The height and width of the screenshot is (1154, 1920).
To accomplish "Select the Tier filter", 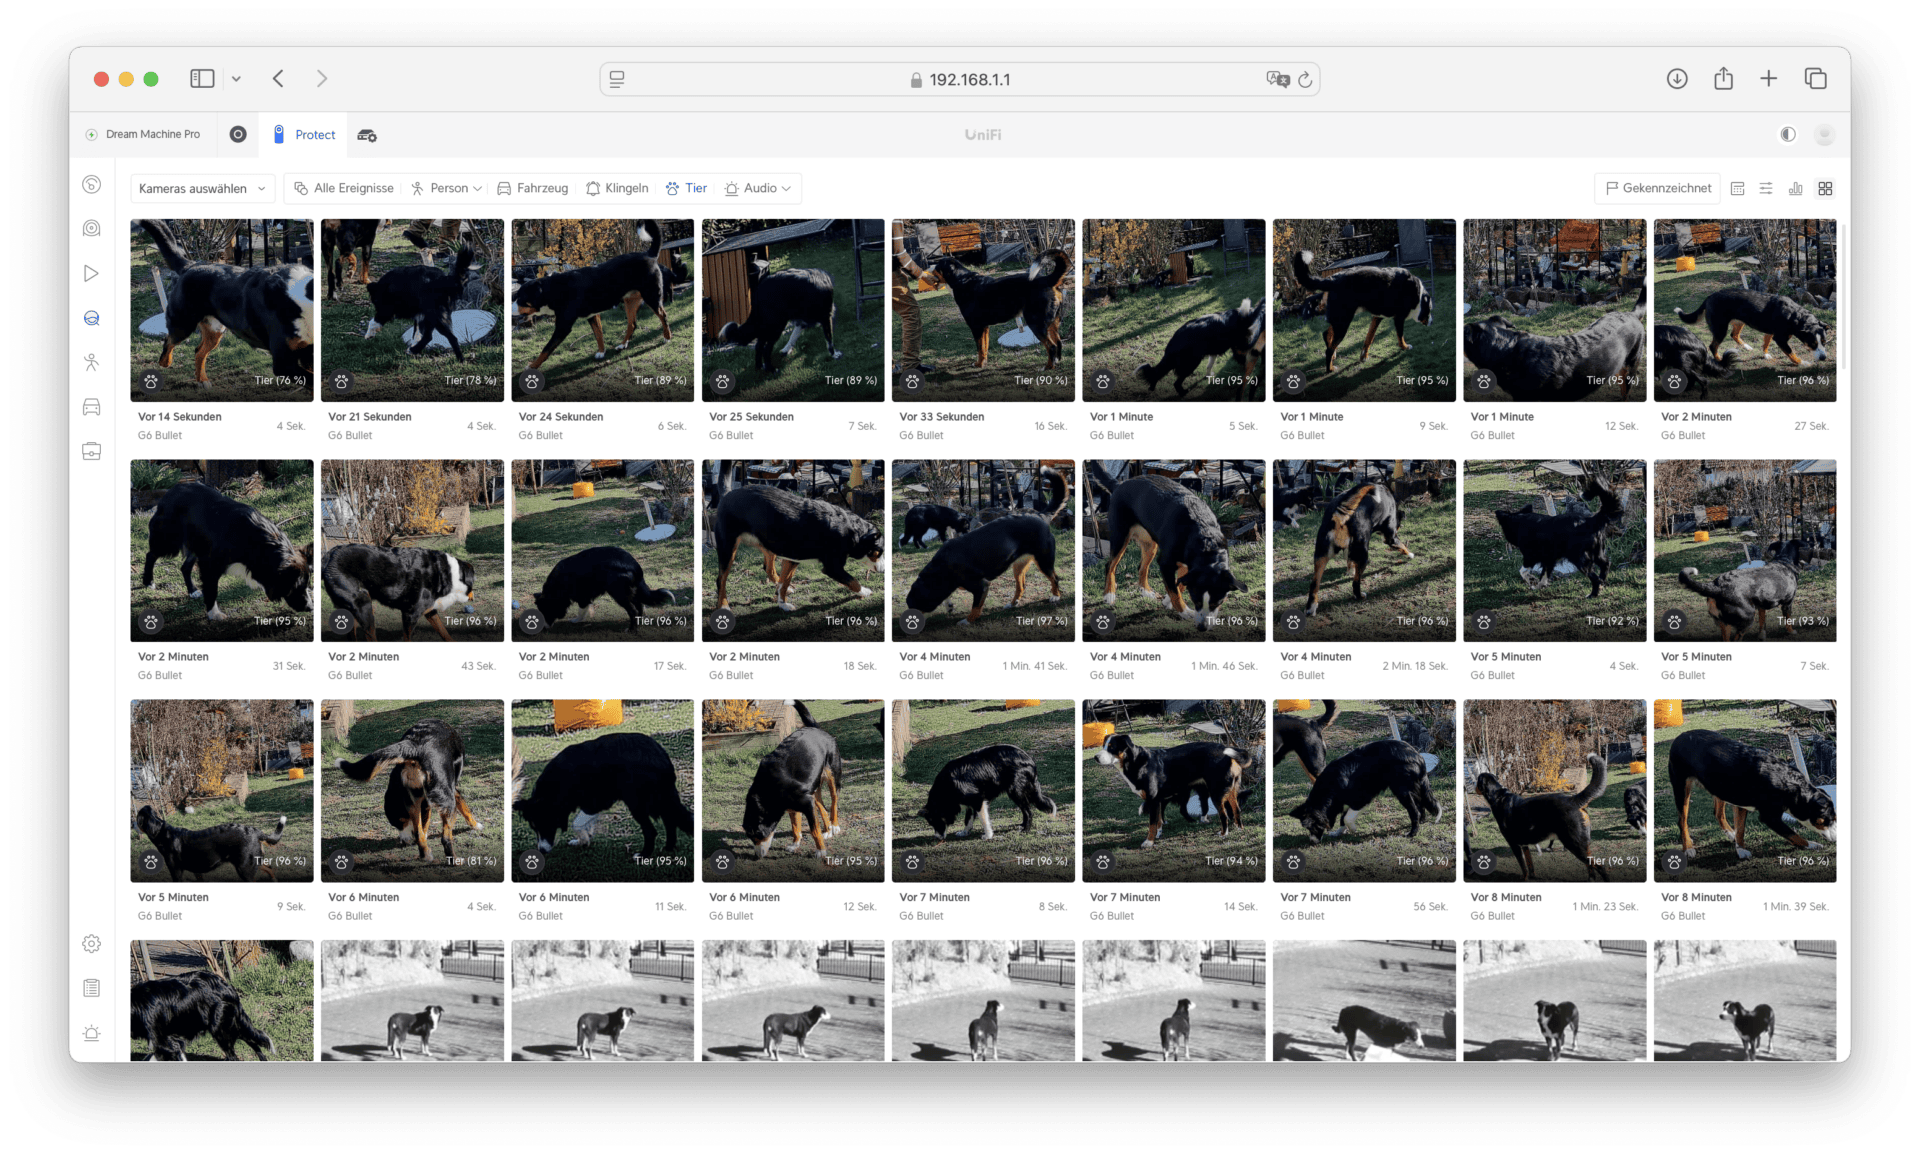I will pos(687,188).
